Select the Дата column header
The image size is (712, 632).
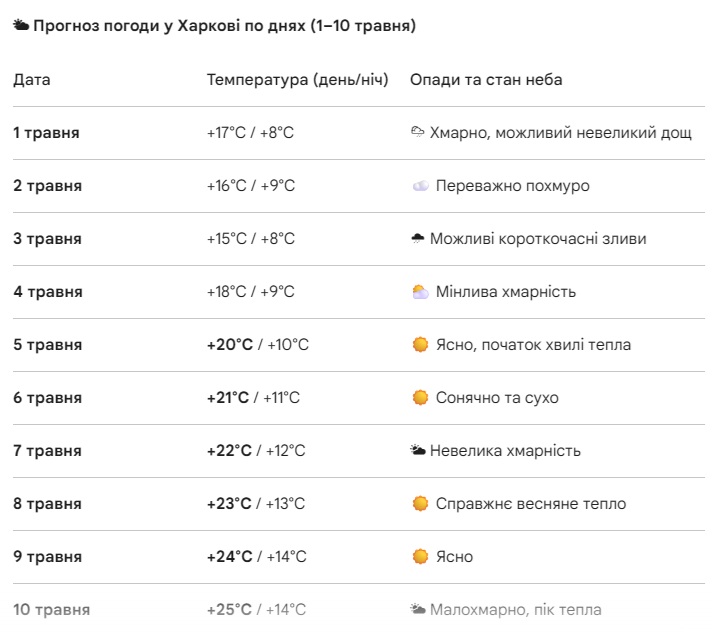click(x=32, y=80)
